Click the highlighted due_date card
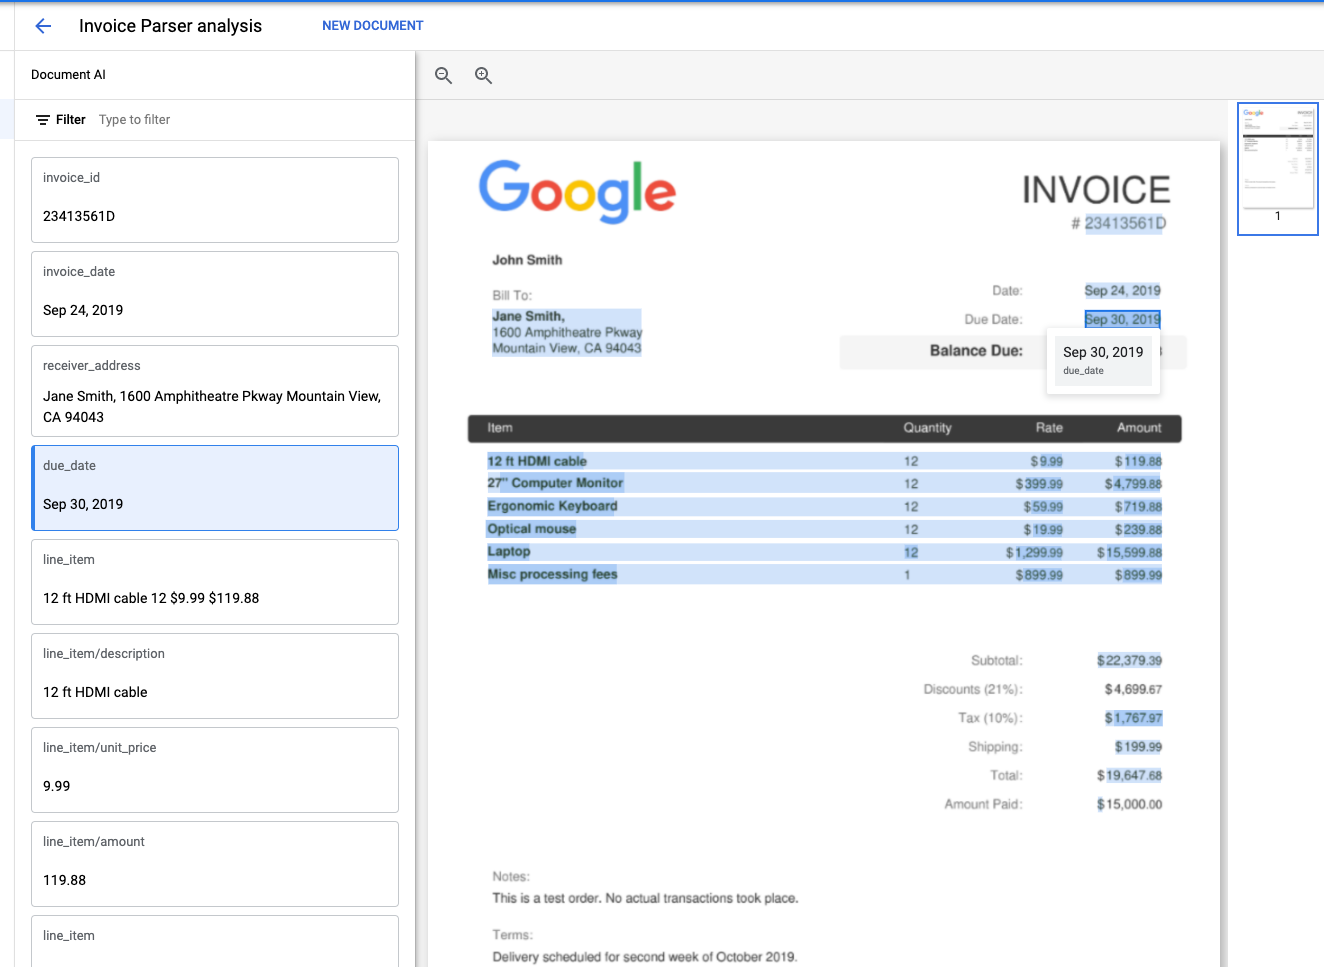 point(214,487)
